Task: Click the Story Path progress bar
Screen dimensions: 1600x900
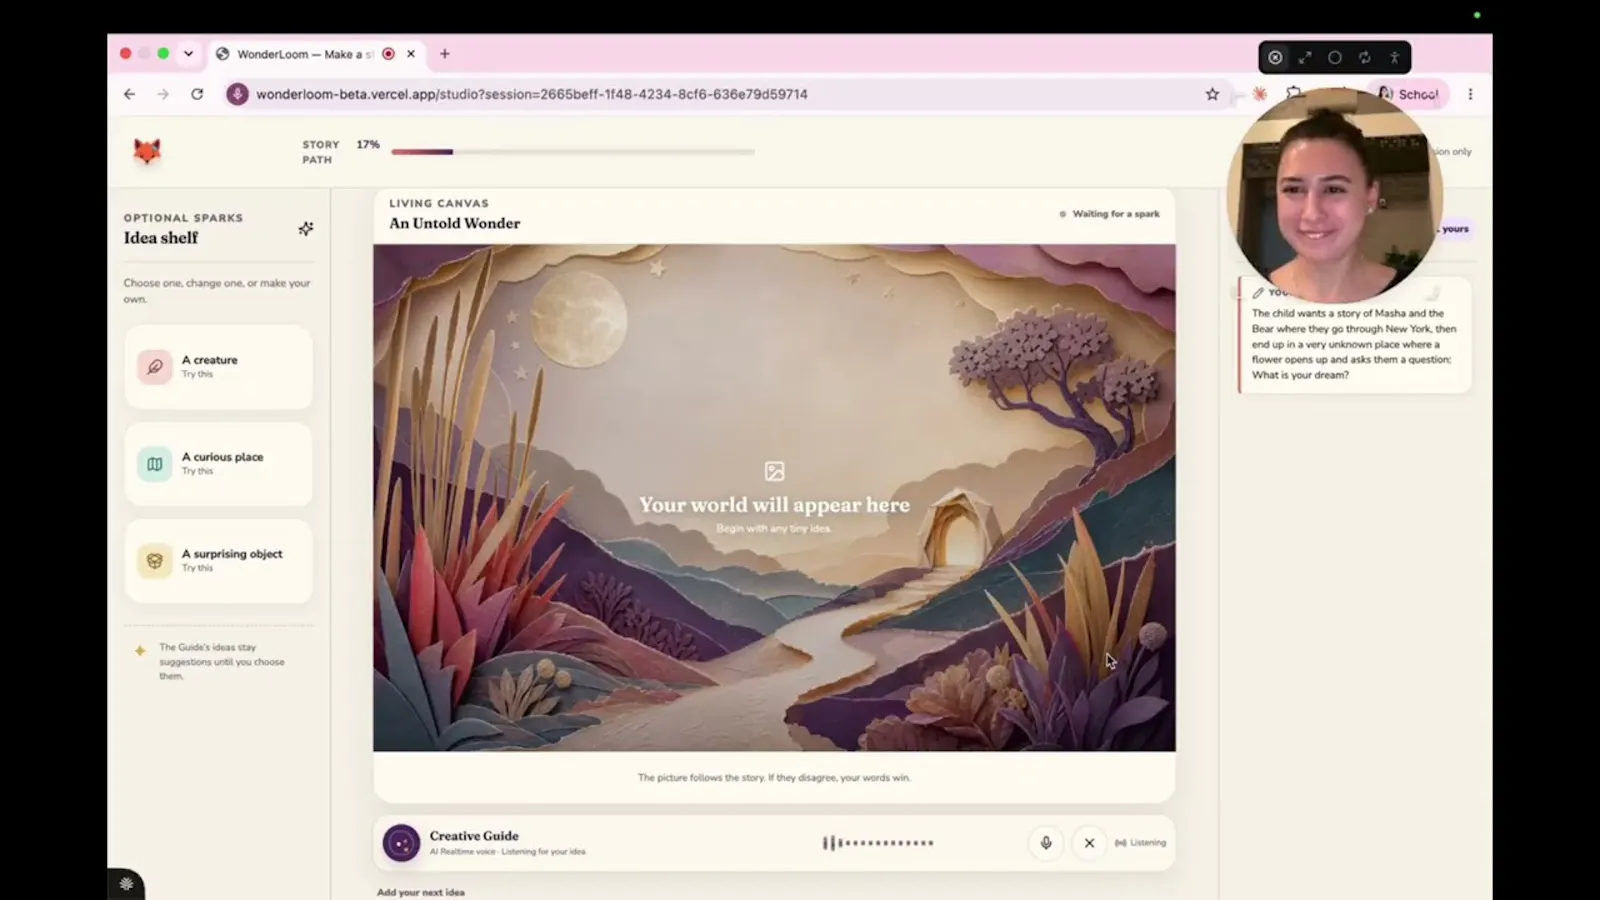Action: pos(572,152)
